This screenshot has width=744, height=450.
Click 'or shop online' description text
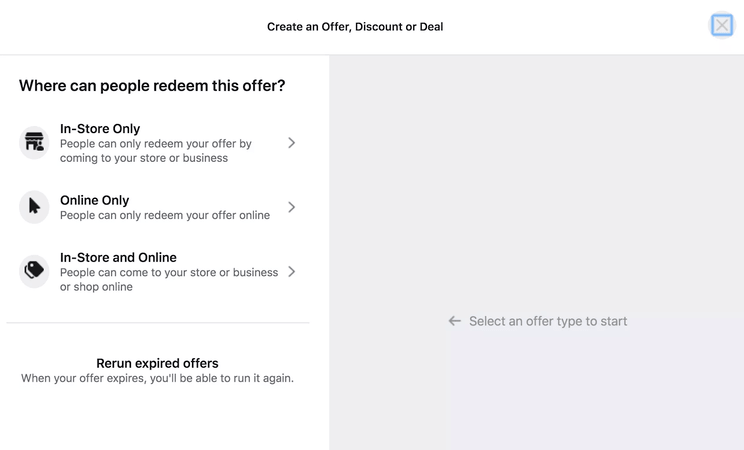96,287
